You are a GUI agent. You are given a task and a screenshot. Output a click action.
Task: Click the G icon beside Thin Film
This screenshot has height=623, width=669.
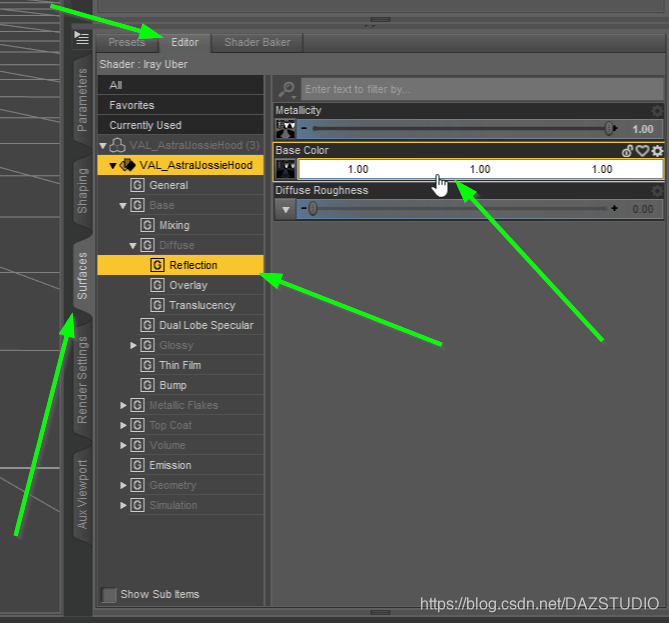pos(147,365)
